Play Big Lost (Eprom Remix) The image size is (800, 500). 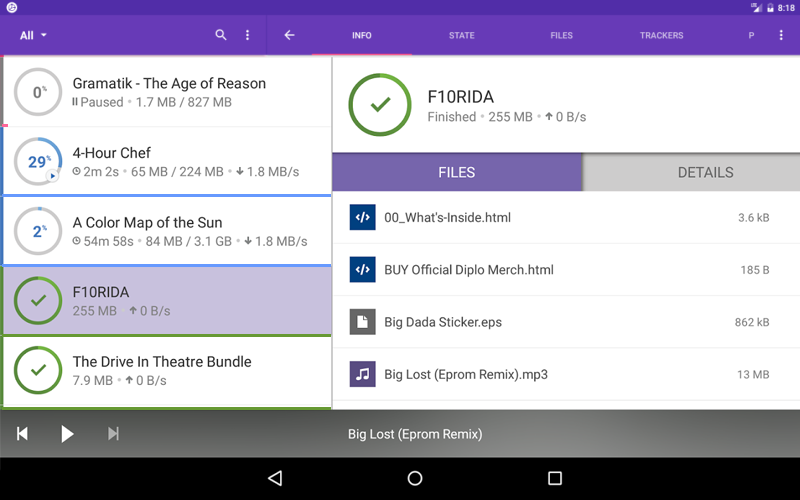pos(67,434)
